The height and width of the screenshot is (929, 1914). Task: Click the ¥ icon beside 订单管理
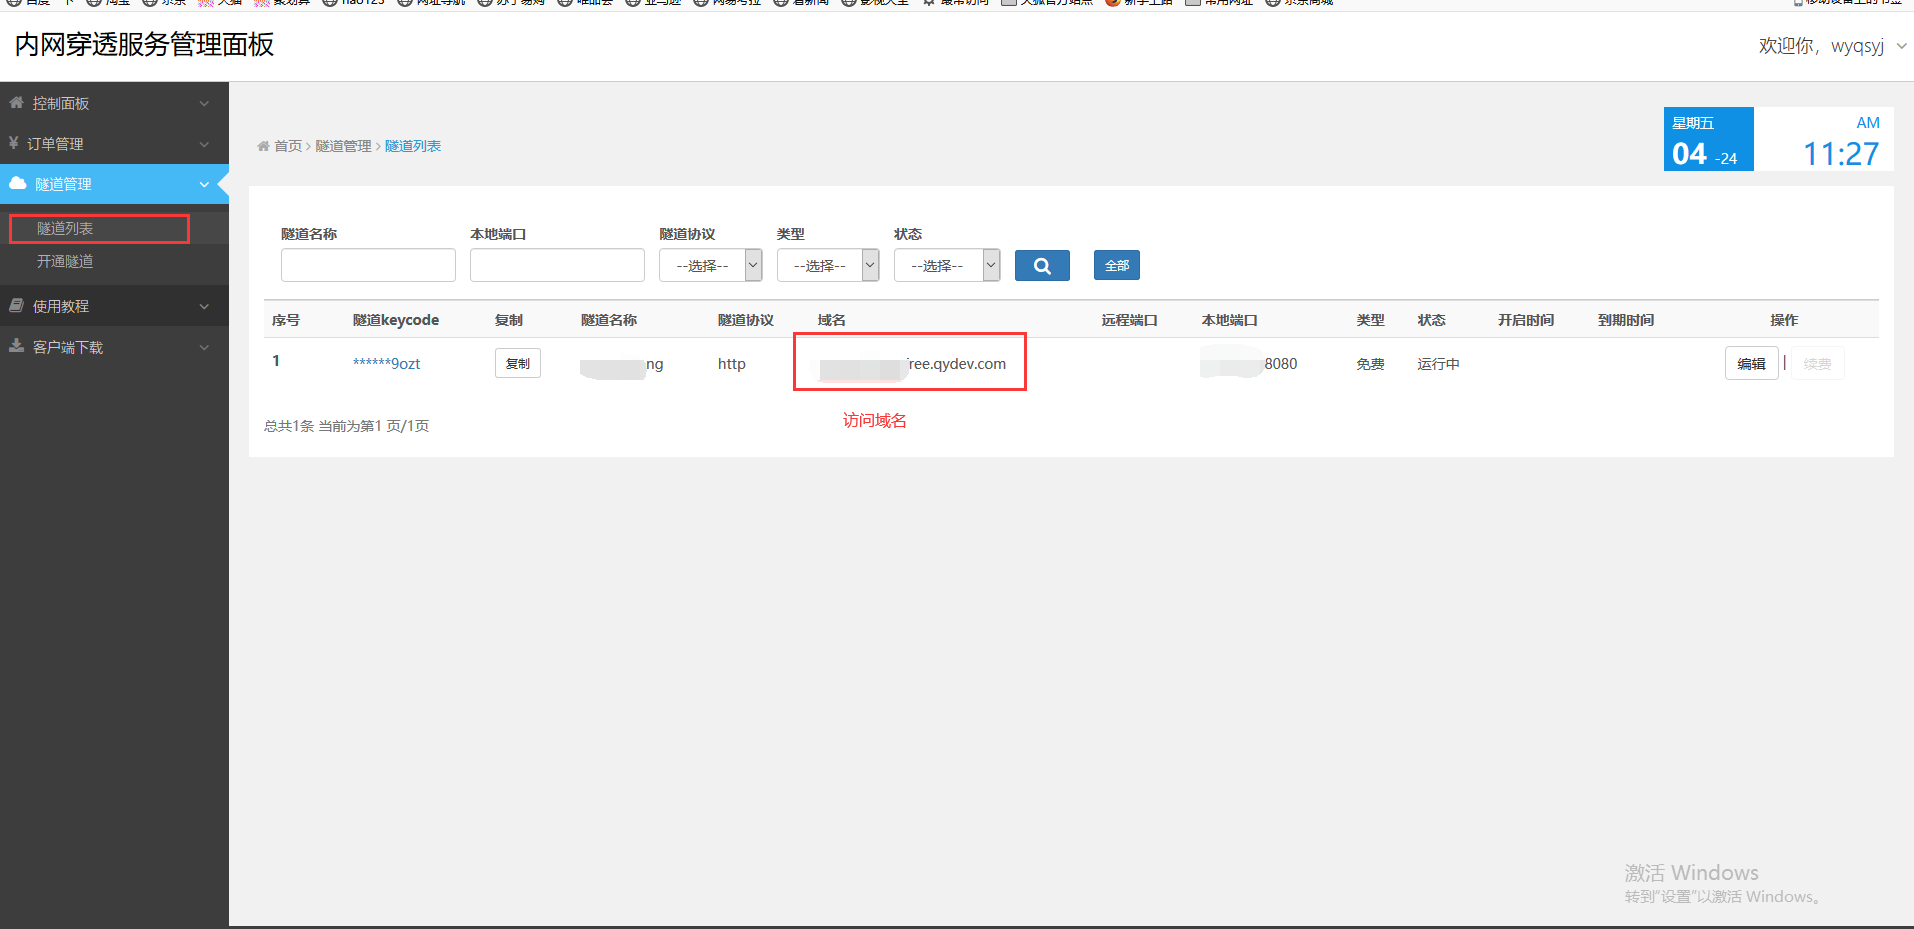pyautogui.click(x=15, y=143)
